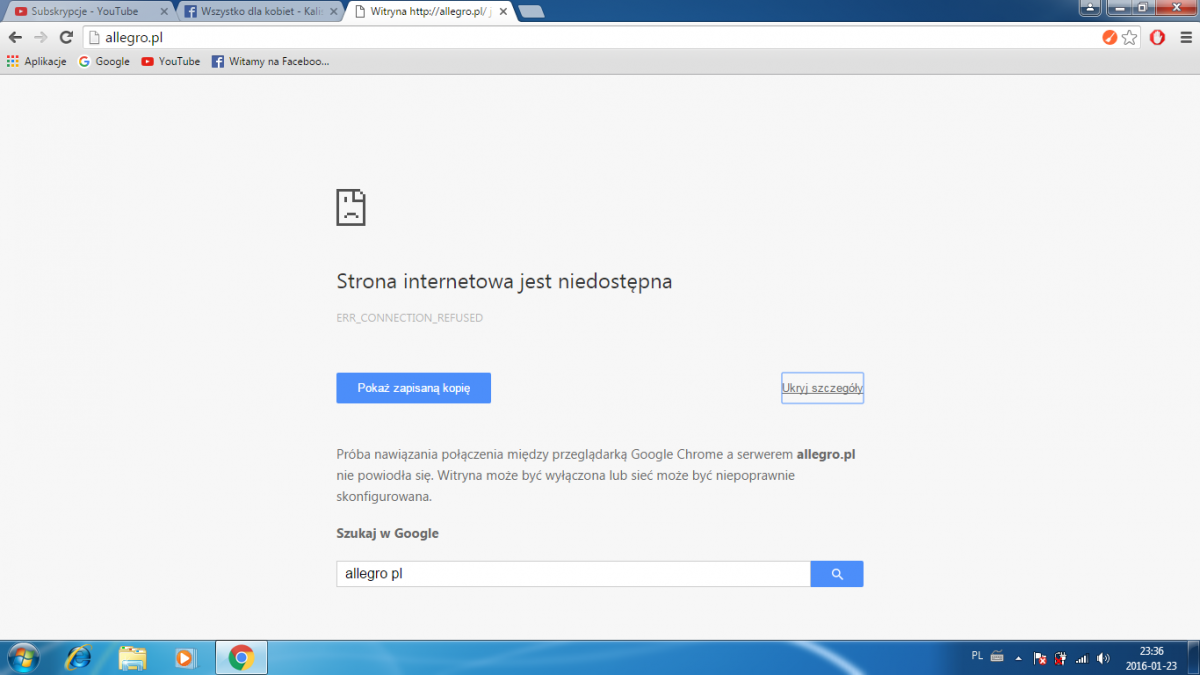Open the Windows Start menu
The height and width of the screenshot is (675, 1200).
tap(22, 657)
